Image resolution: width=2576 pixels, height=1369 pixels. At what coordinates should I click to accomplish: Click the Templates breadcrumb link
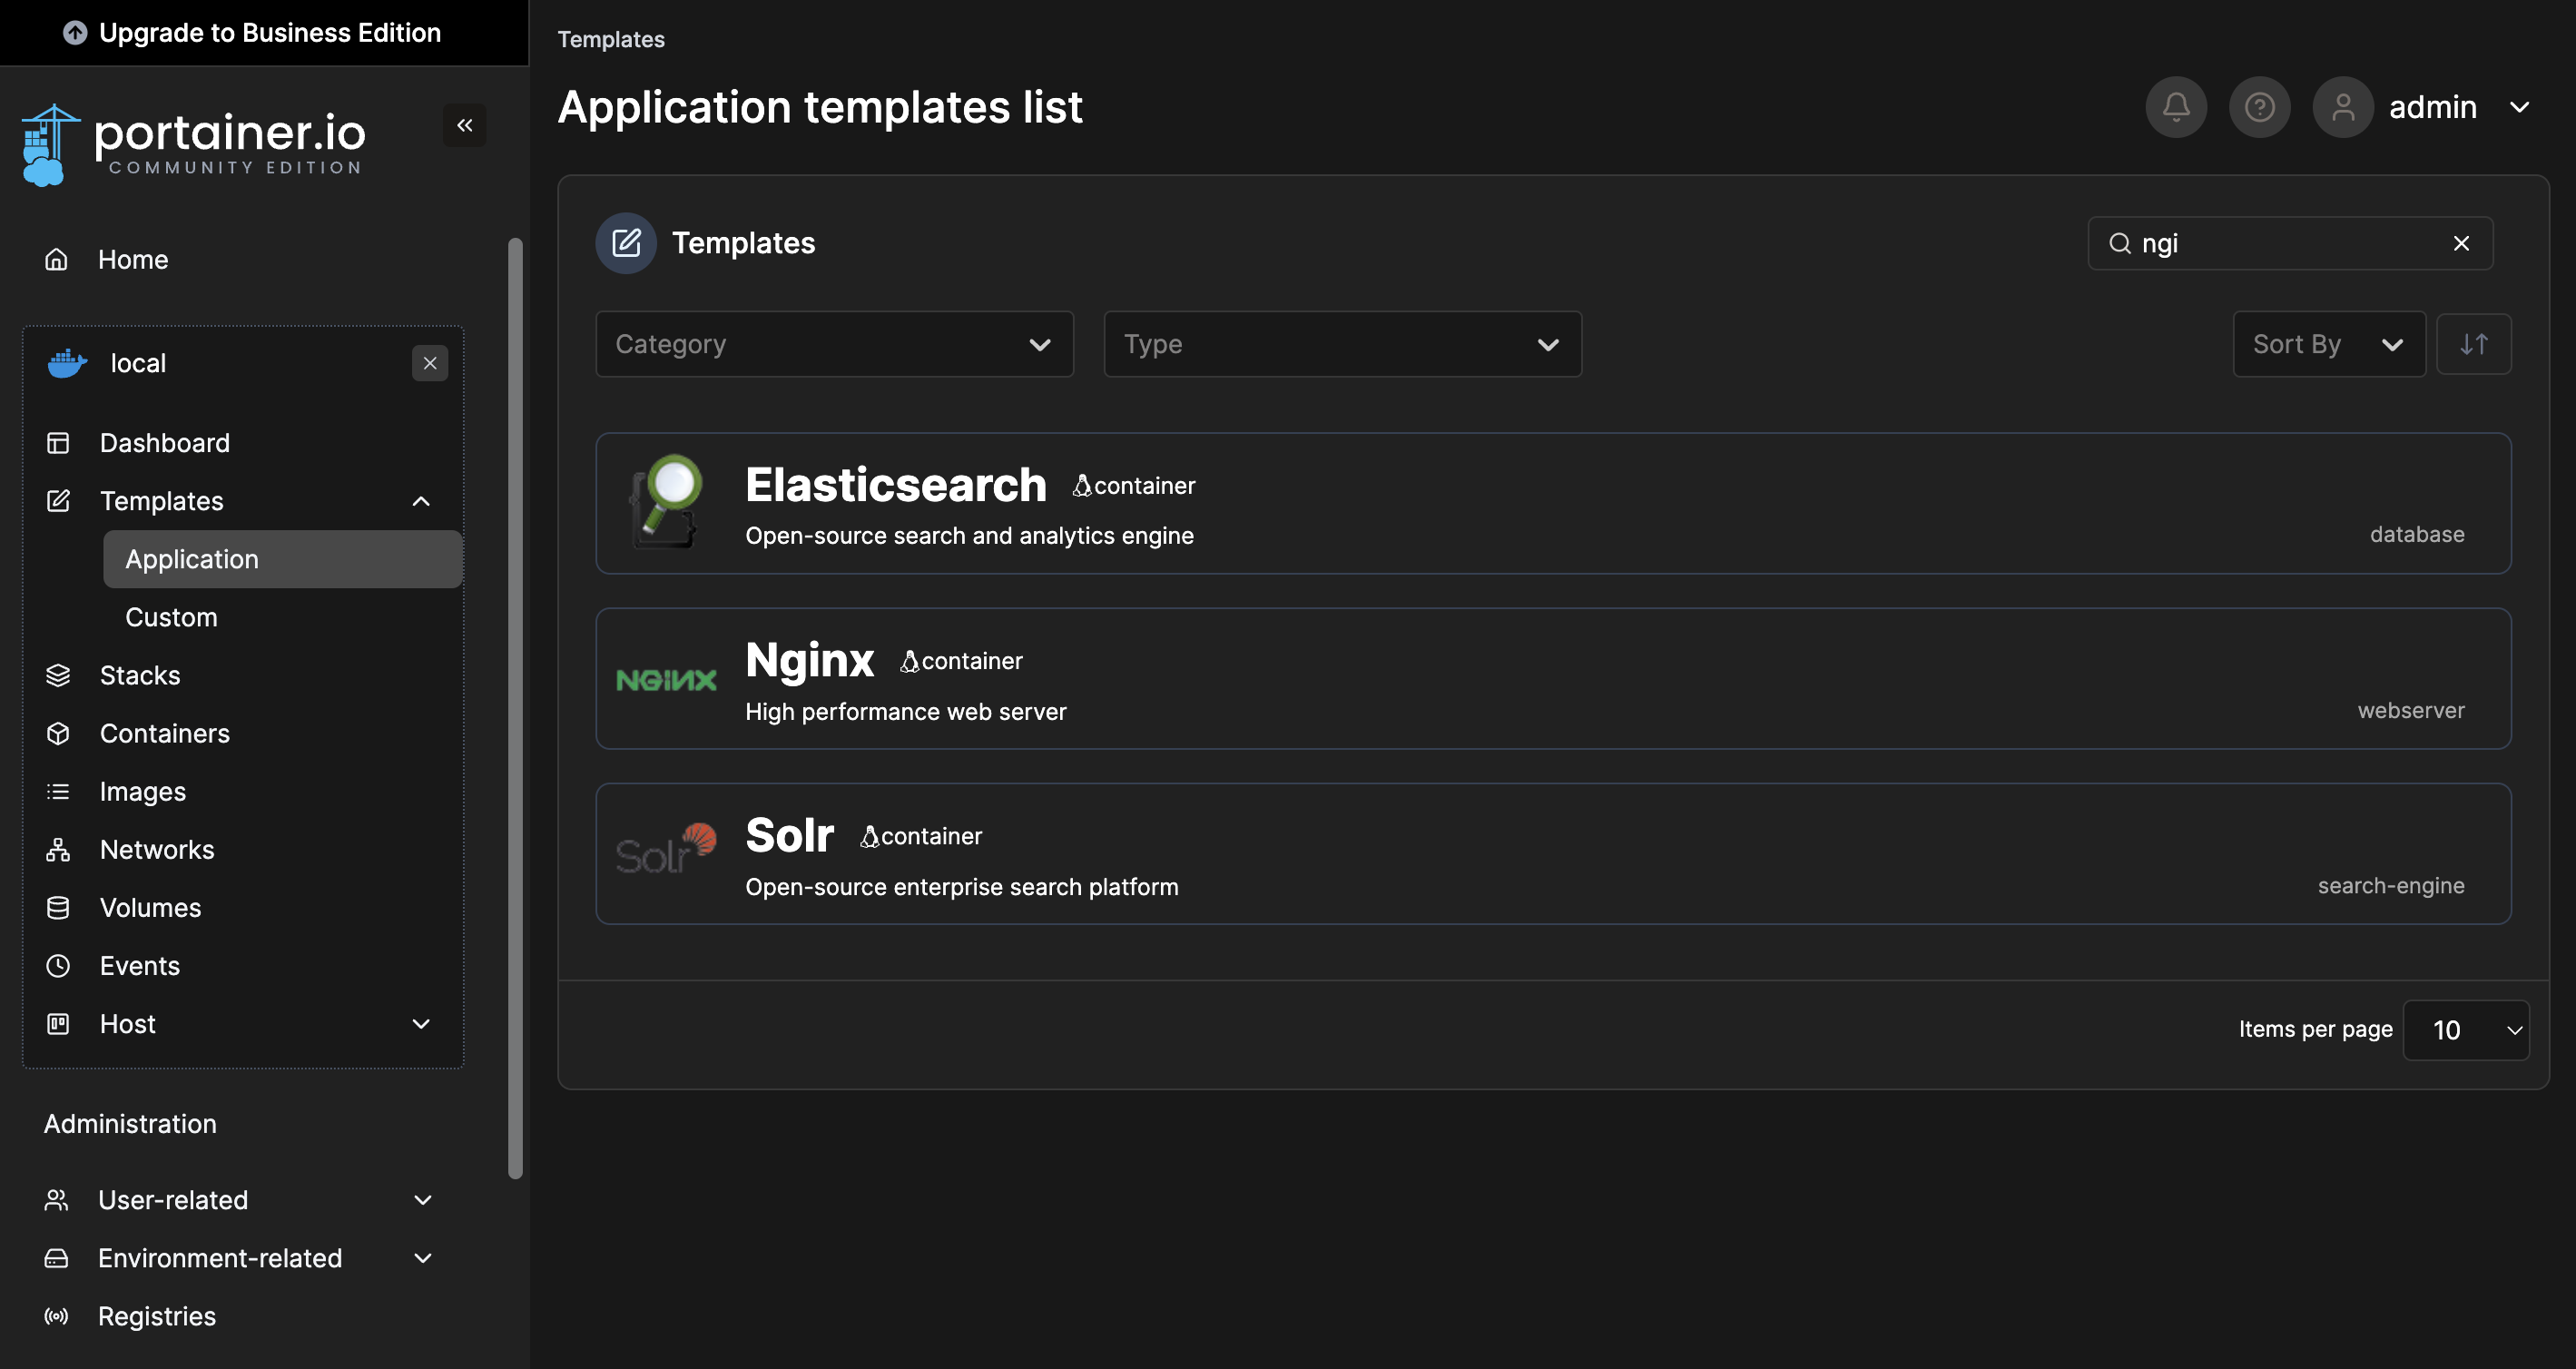click(611, 39)
